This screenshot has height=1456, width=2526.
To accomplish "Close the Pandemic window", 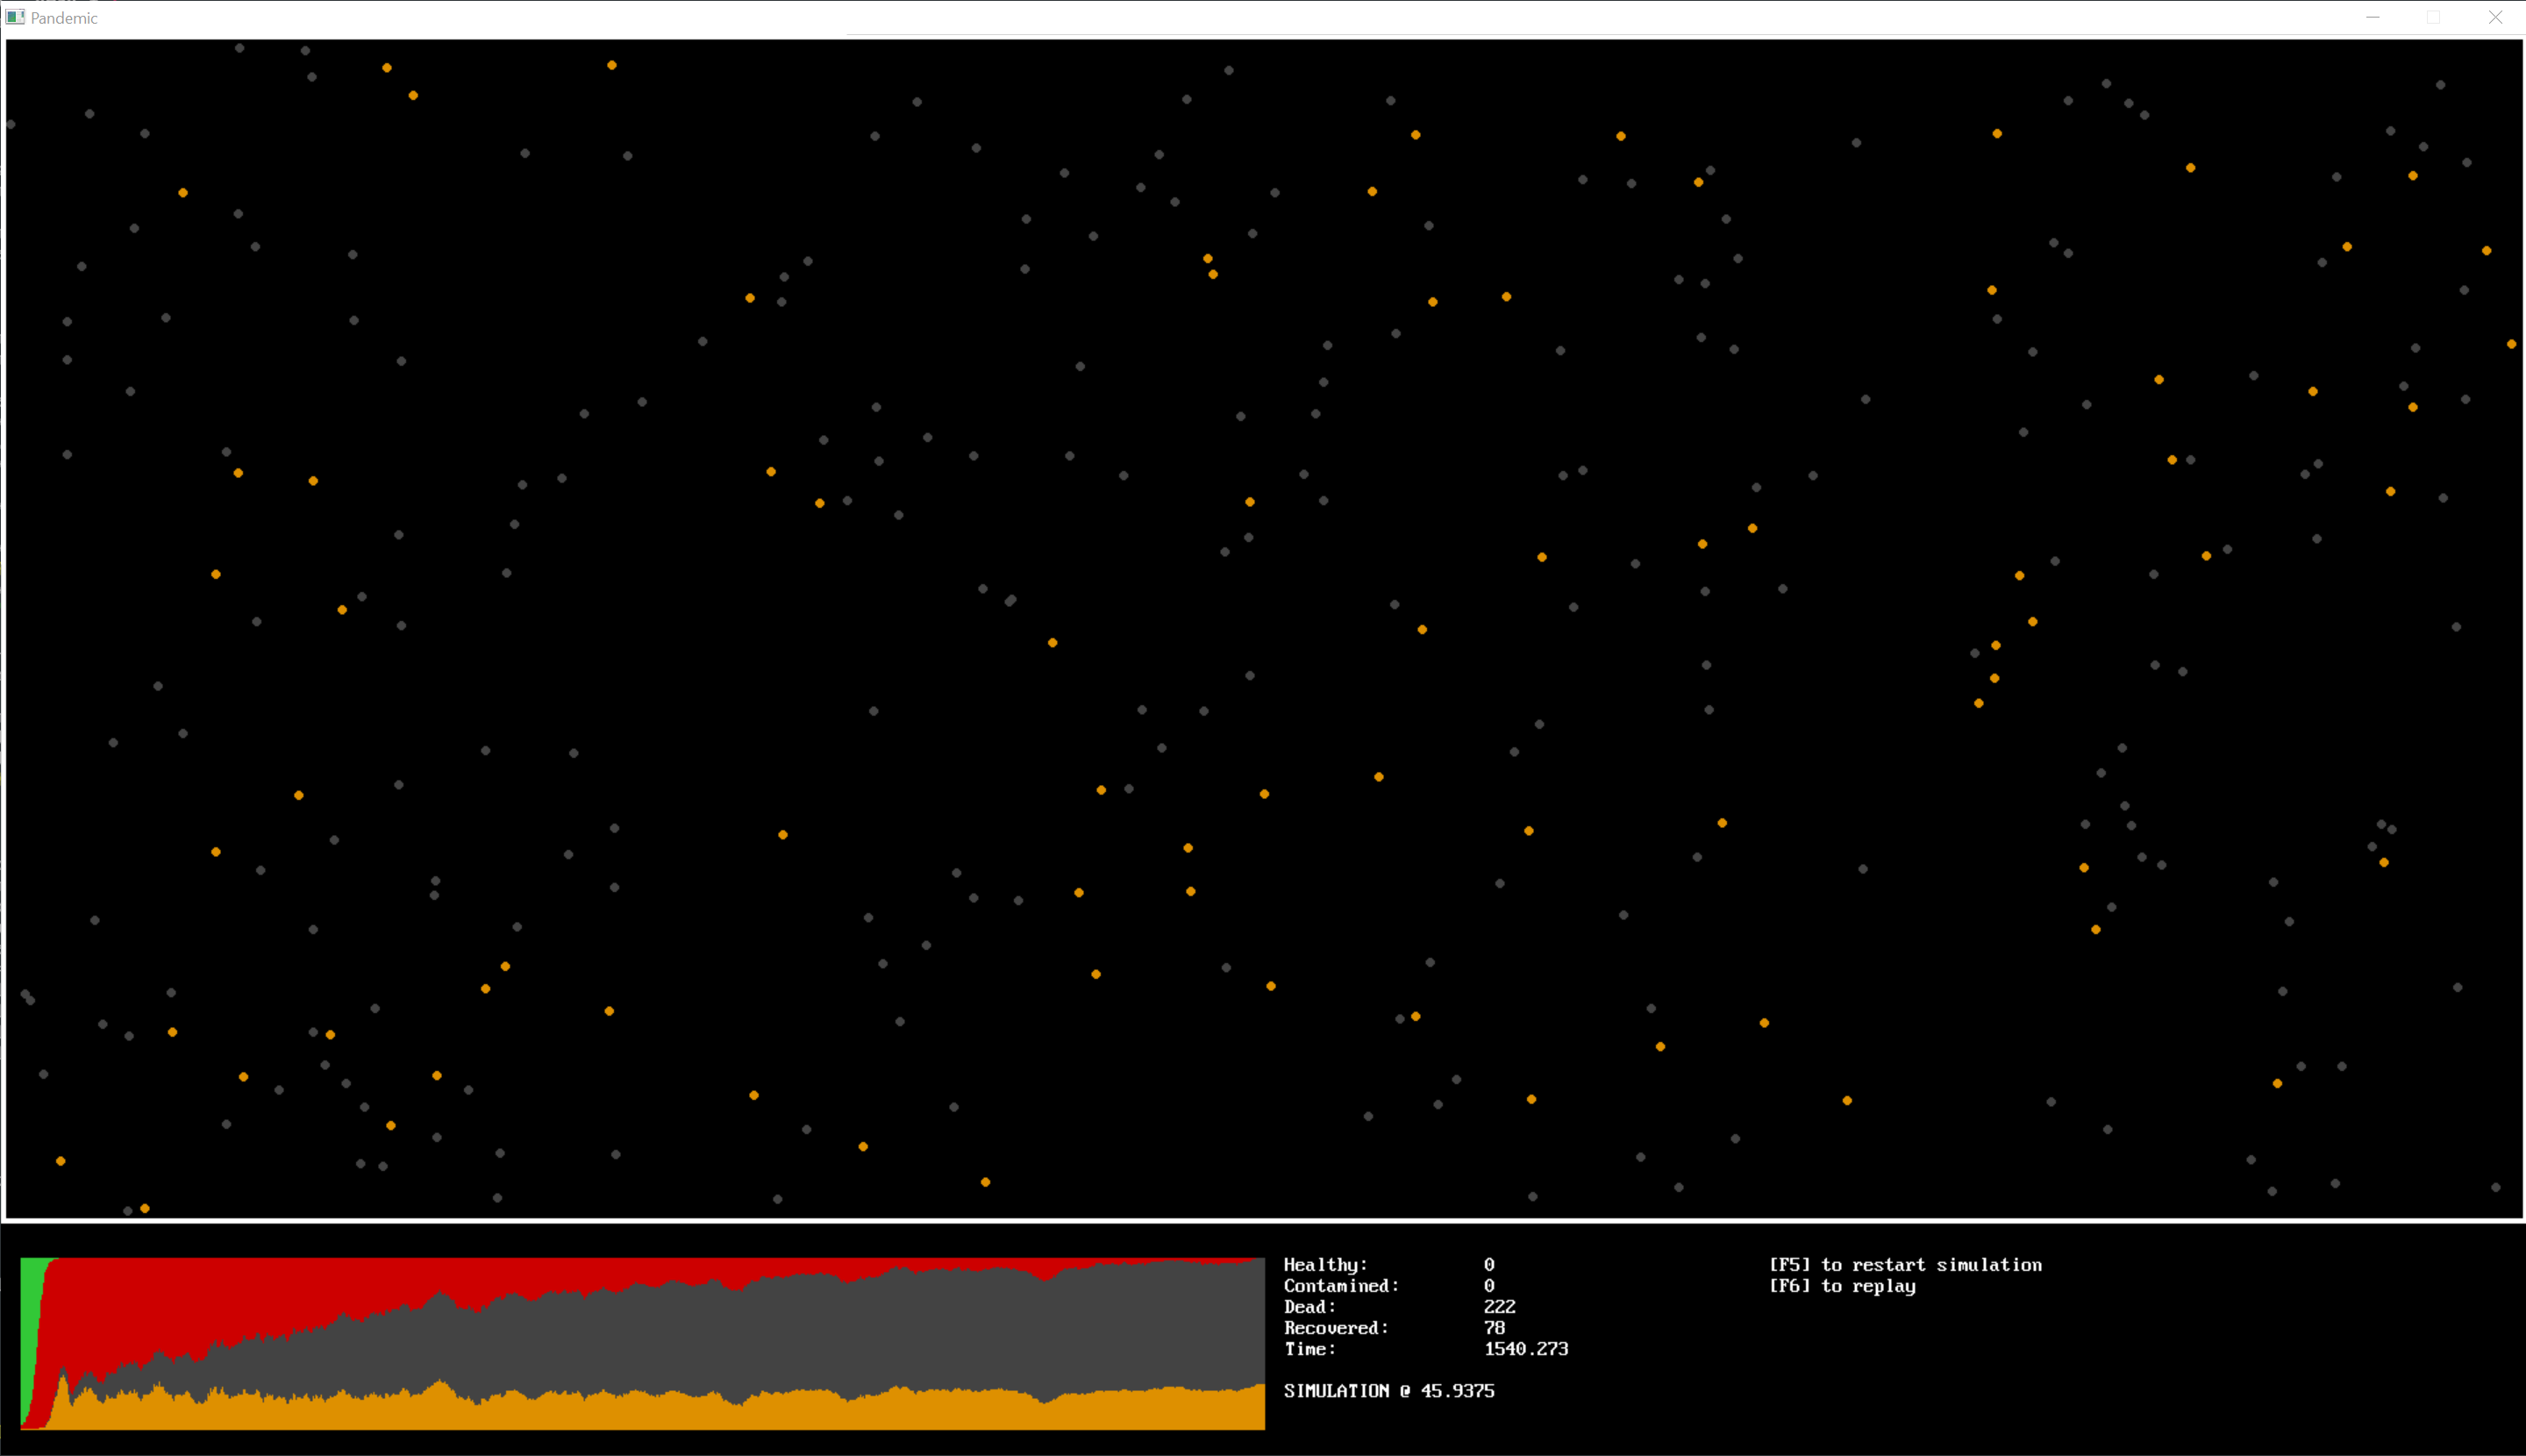I will 2495,17.
